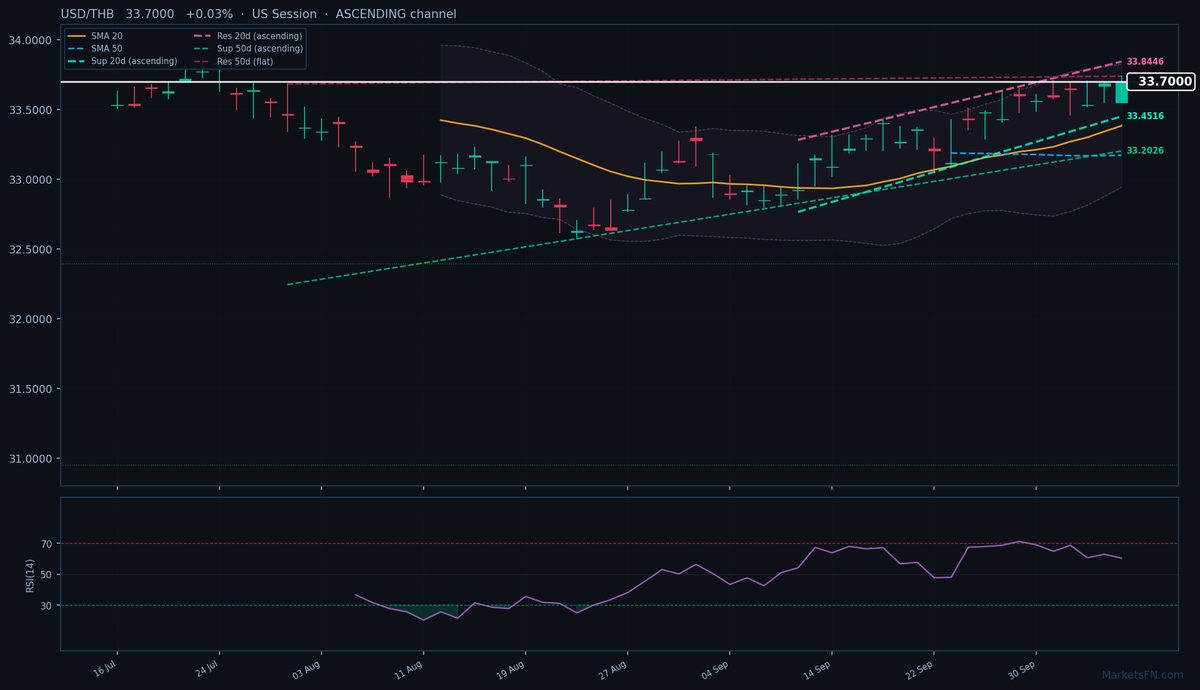This screenshot has height=690, width=1200.
Task: Click the 33.5000 price axis label
Action: (31, 110)
